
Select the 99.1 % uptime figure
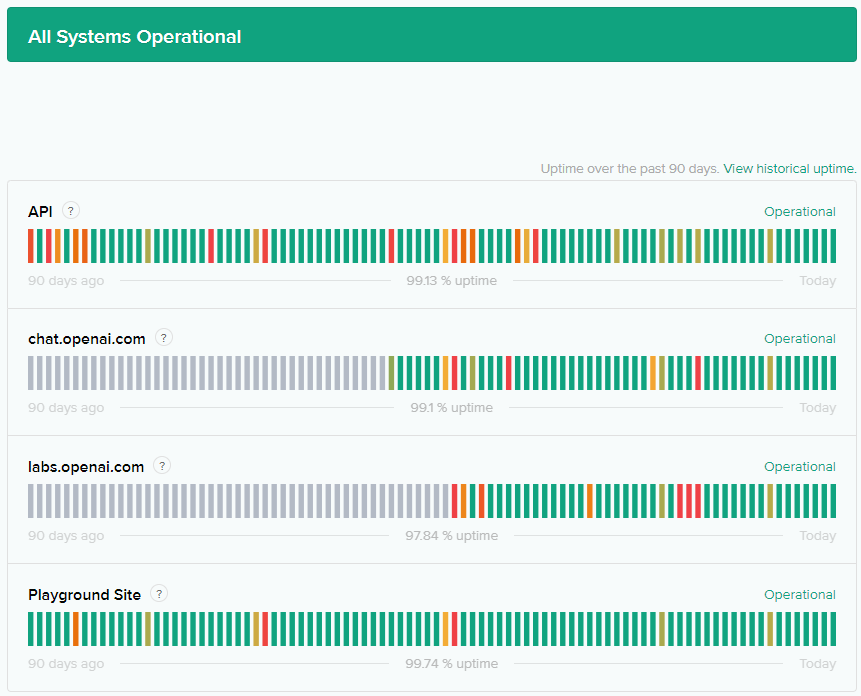point(451,408)
